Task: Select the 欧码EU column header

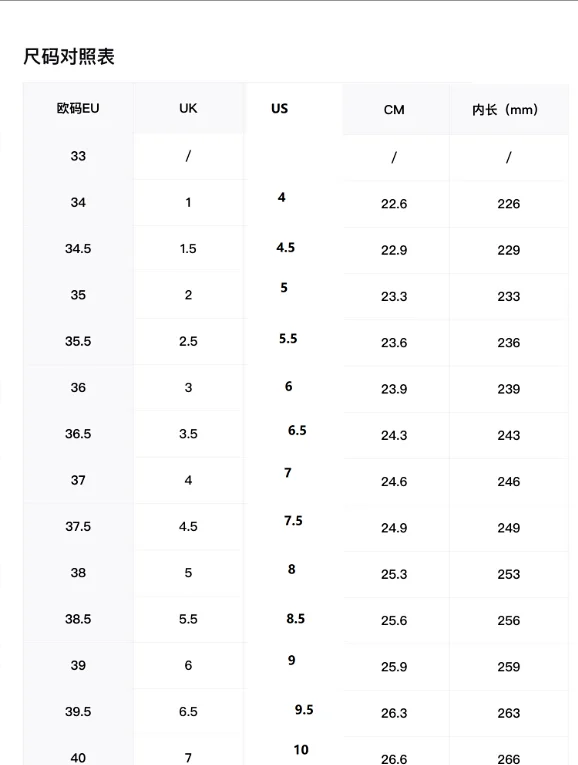Action: pyautogui.click(x=78, y=108)
